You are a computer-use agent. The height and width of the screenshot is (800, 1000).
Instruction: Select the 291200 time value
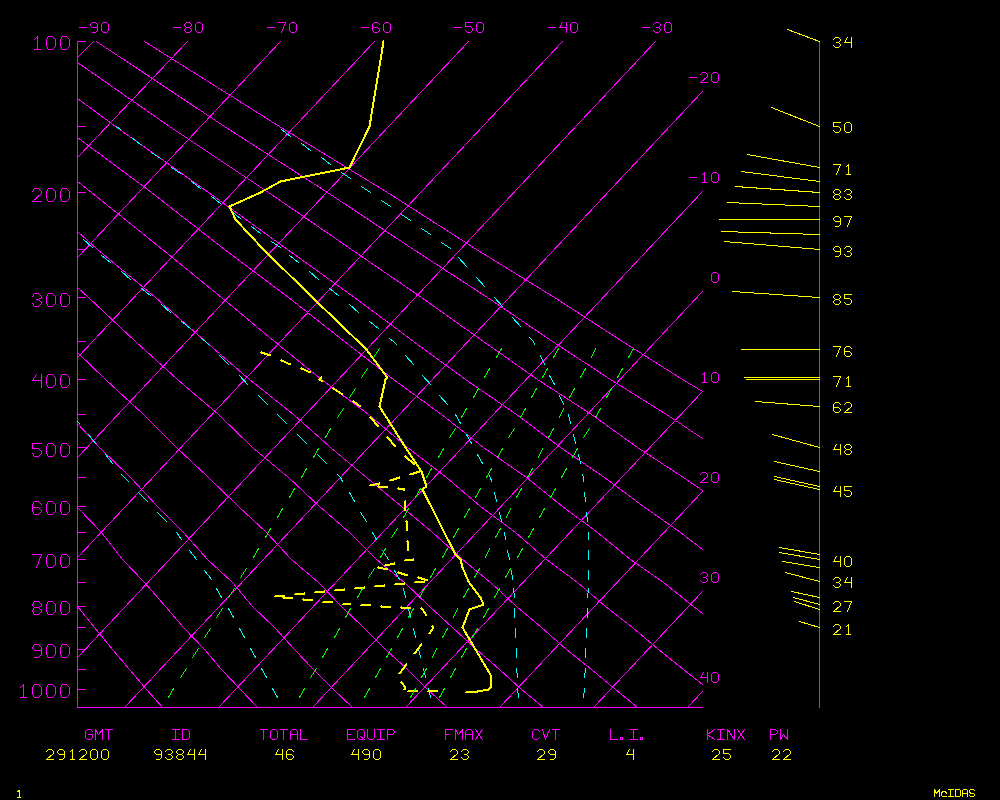(x=77, y=755)
